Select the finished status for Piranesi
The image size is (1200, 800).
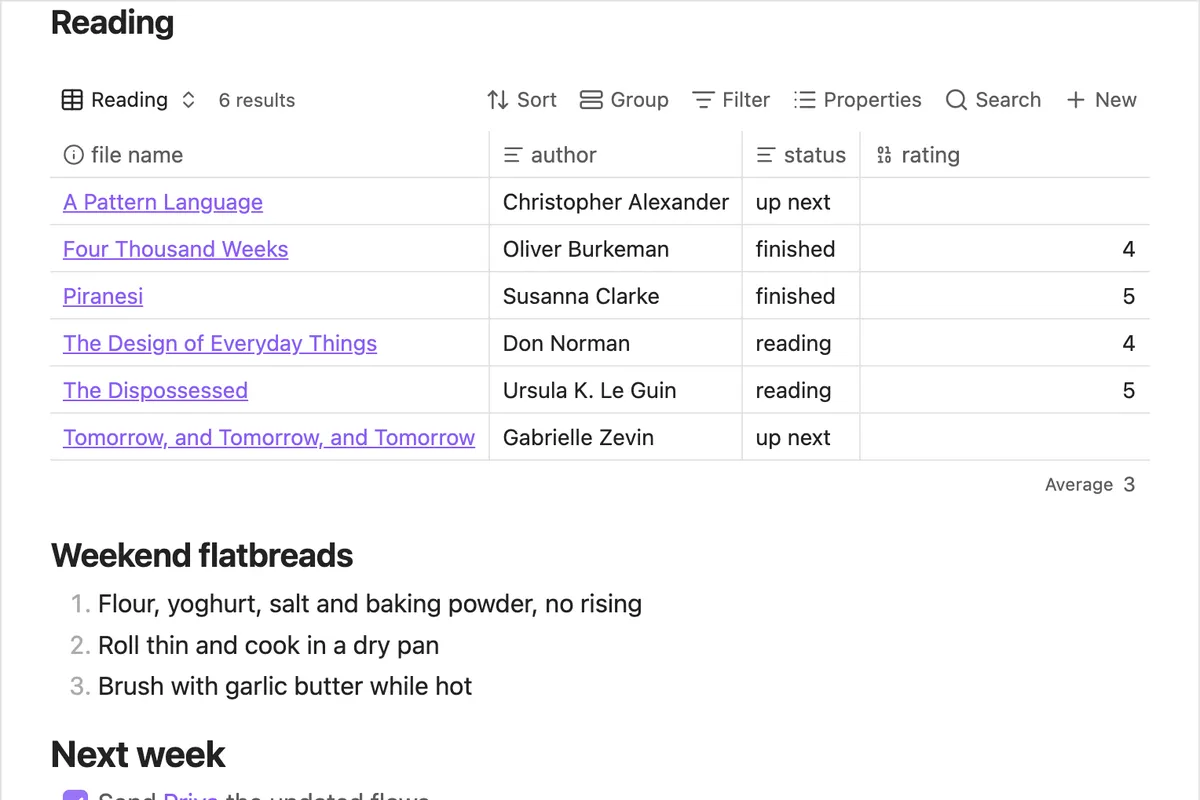click(801, 296)
